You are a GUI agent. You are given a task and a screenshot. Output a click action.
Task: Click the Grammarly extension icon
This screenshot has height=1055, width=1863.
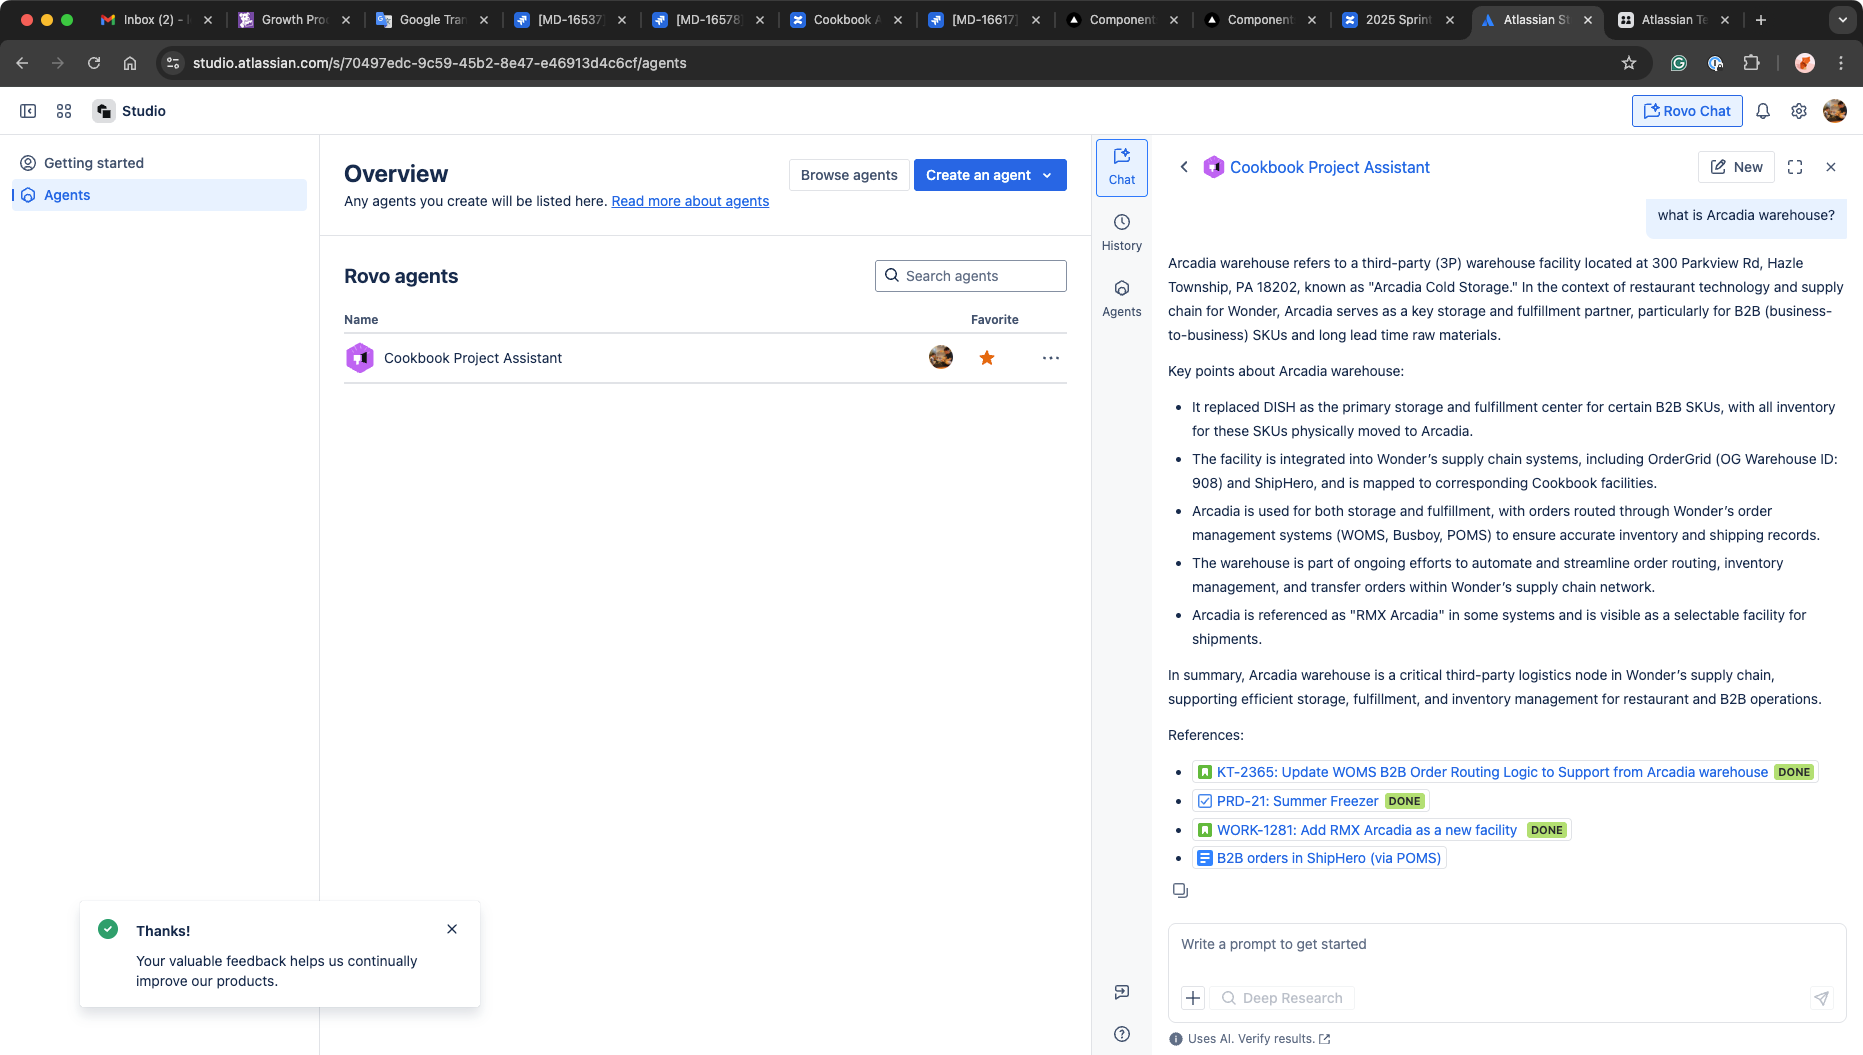tap(1679, 63)
